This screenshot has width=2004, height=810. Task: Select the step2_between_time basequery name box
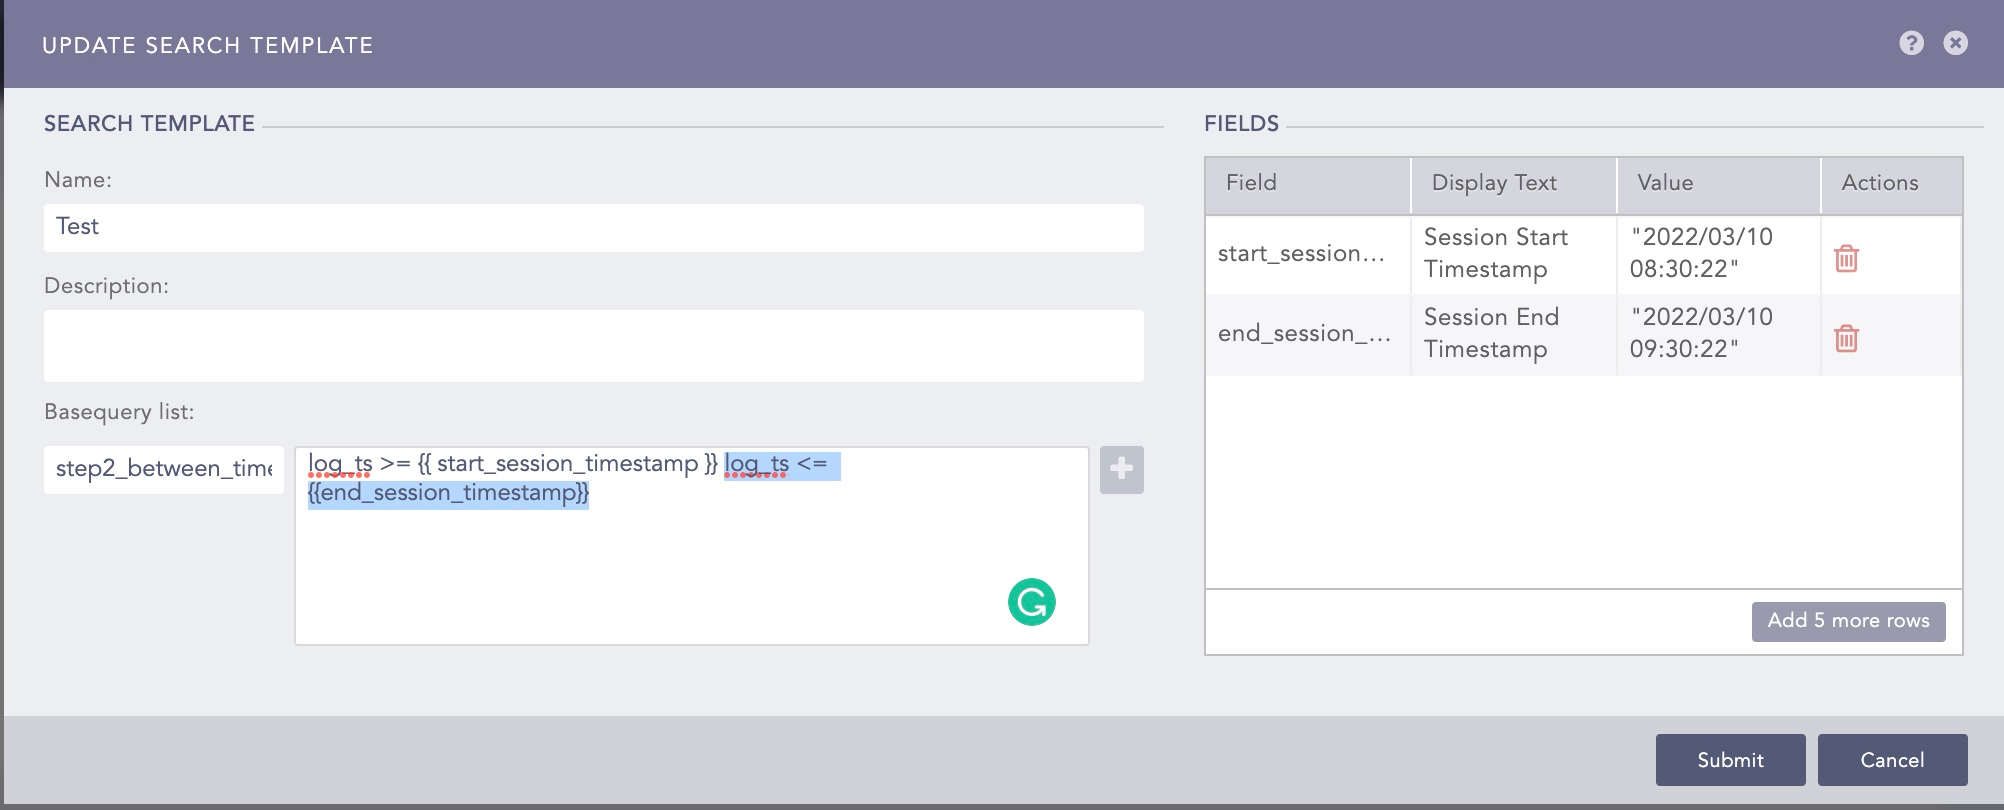coord(164,469)
